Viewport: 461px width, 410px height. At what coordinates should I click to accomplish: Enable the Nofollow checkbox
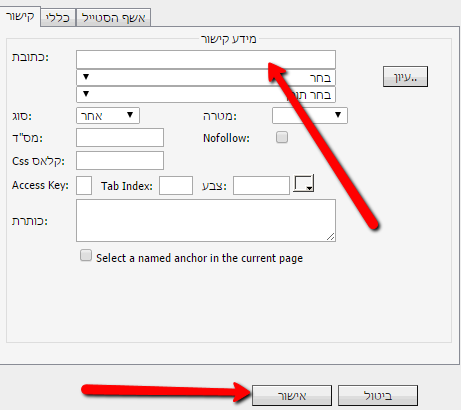click(x=282, y=137)
